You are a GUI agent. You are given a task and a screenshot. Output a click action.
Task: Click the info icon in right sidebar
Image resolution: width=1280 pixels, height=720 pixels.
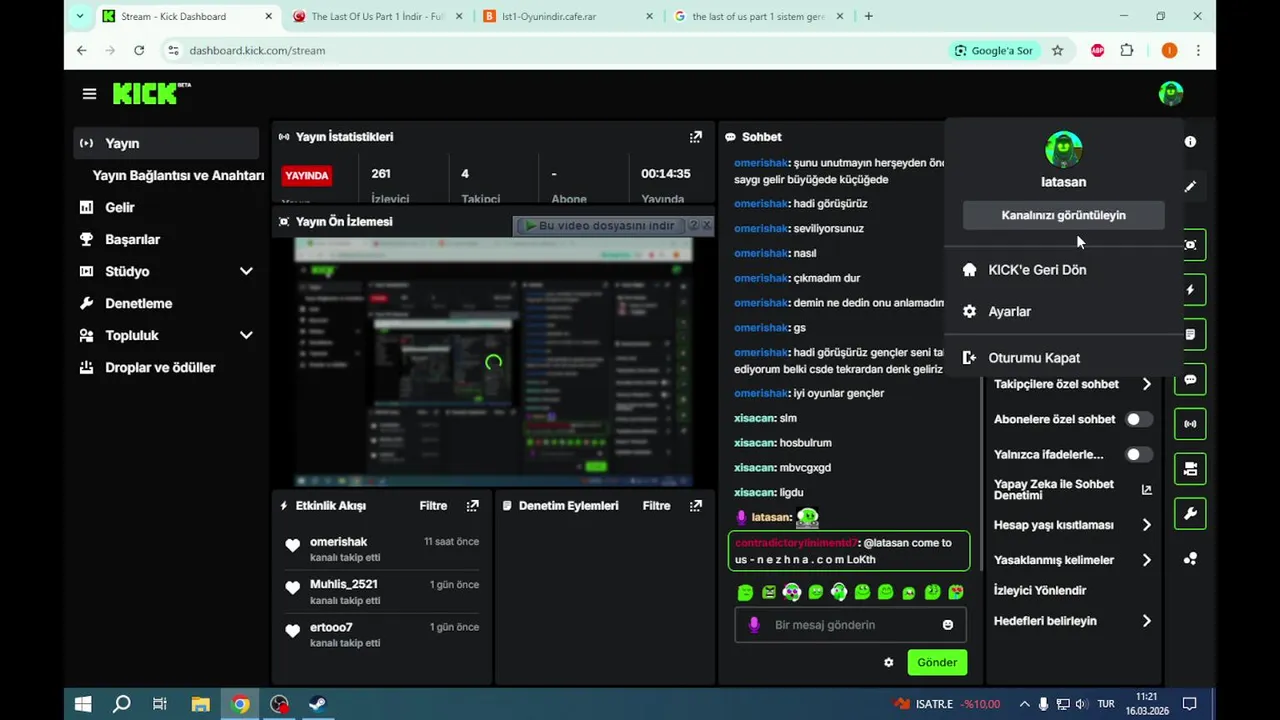pyautogui.click(x=1190, y=142)
